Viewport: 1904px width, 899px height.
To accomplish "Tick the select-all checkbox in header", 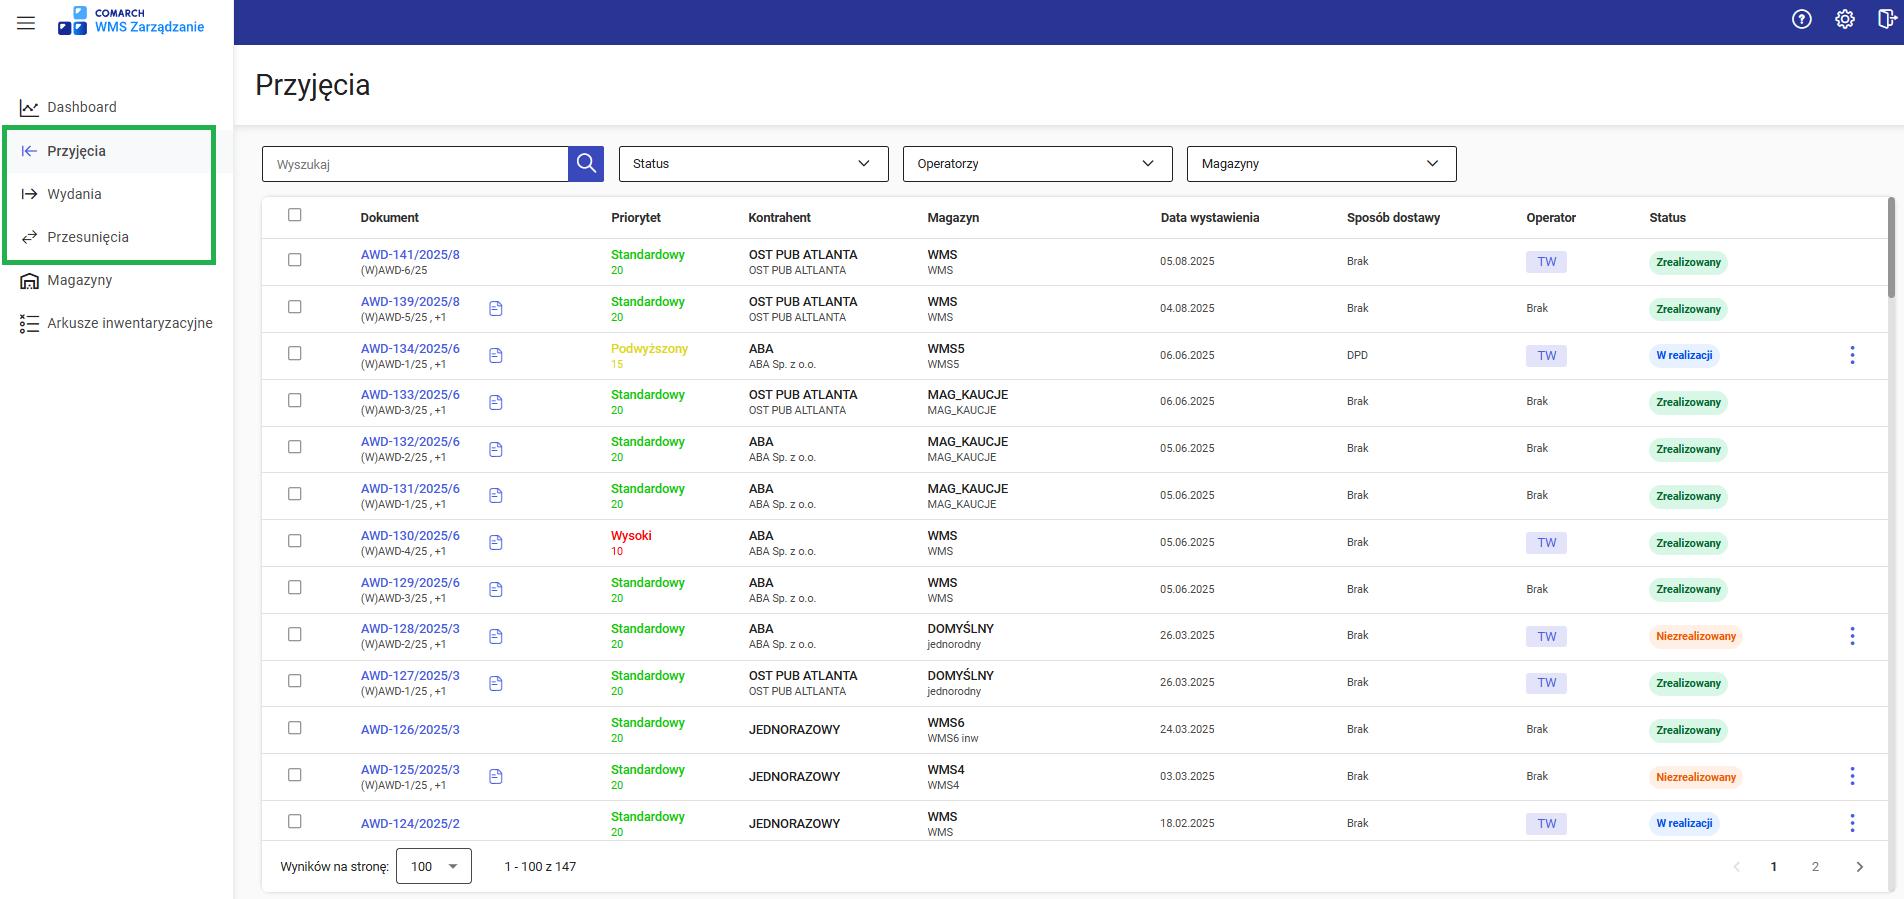I will pos(294,215).
